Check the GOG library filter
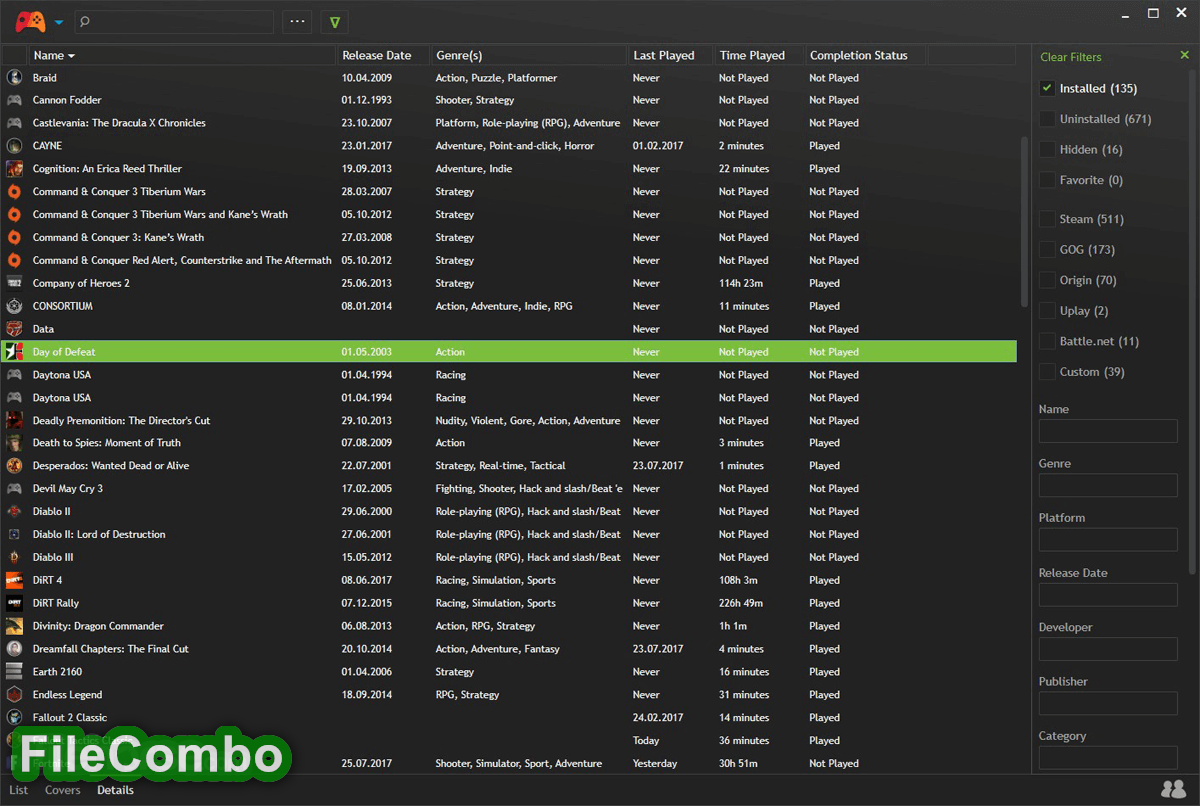This screenshot has width=1200, height=806. 1047,249
